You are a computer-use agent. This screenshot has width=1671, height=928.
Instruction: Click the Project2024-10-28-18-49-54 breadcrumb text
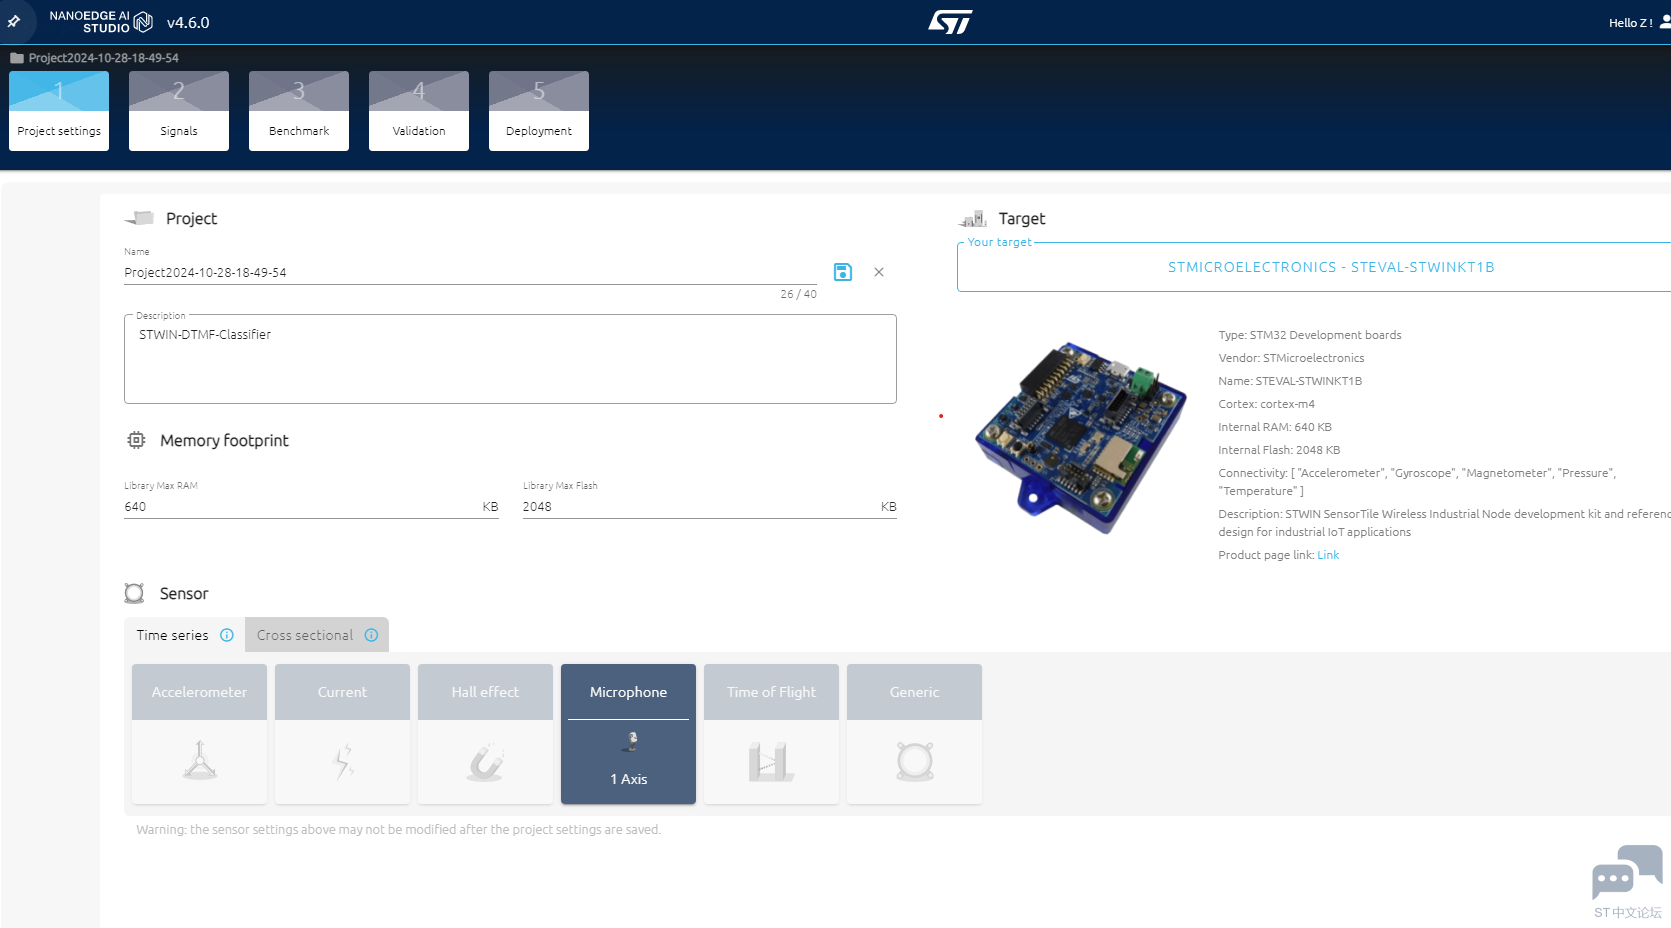104,58
